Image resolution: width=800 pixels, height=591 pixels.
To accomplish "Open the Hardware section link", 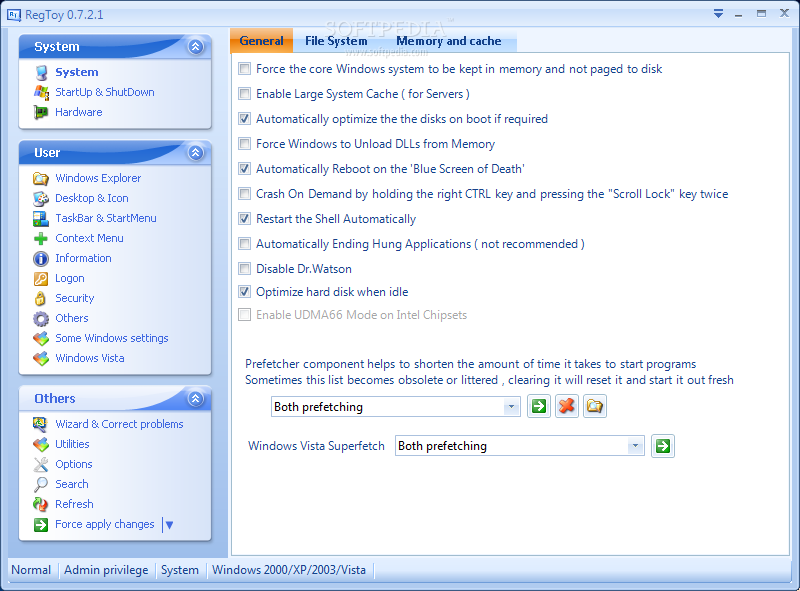I will (x=79, y=112).
